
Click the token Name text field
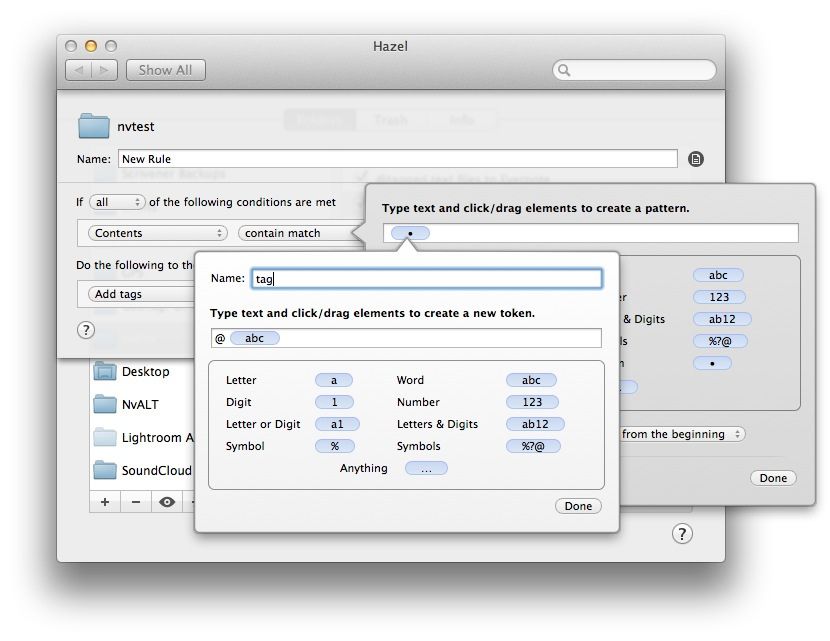[426, 279]
